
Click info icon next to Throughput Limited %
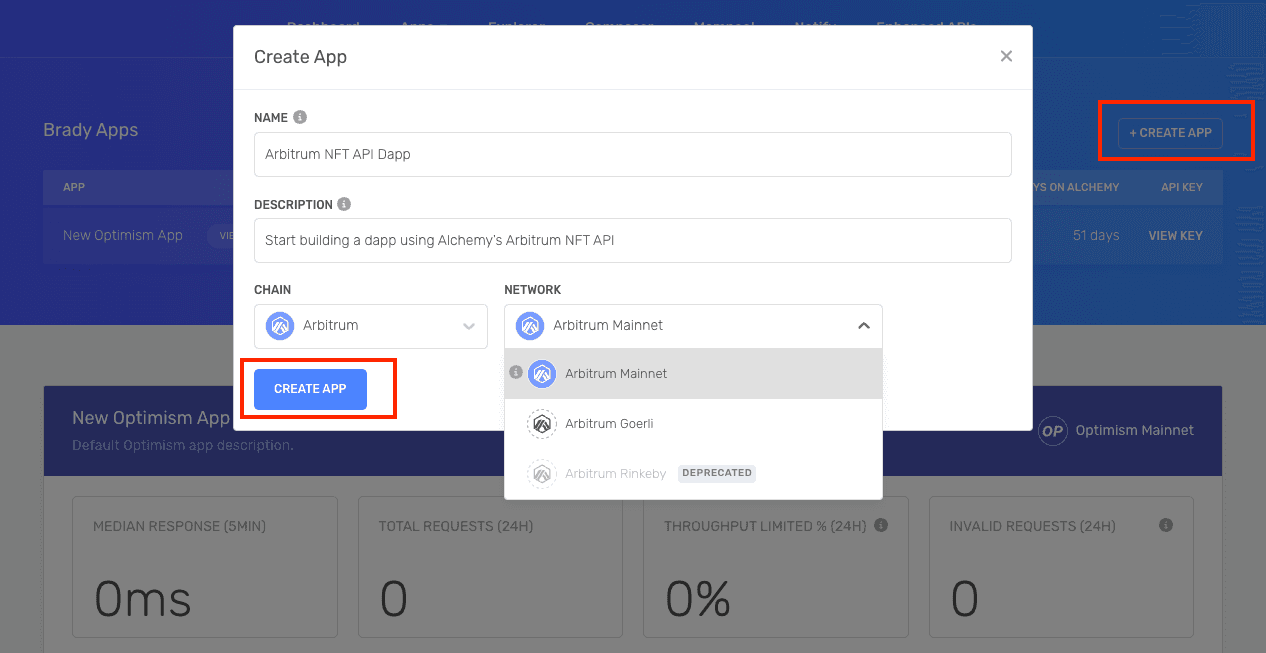tap(880, 525)
